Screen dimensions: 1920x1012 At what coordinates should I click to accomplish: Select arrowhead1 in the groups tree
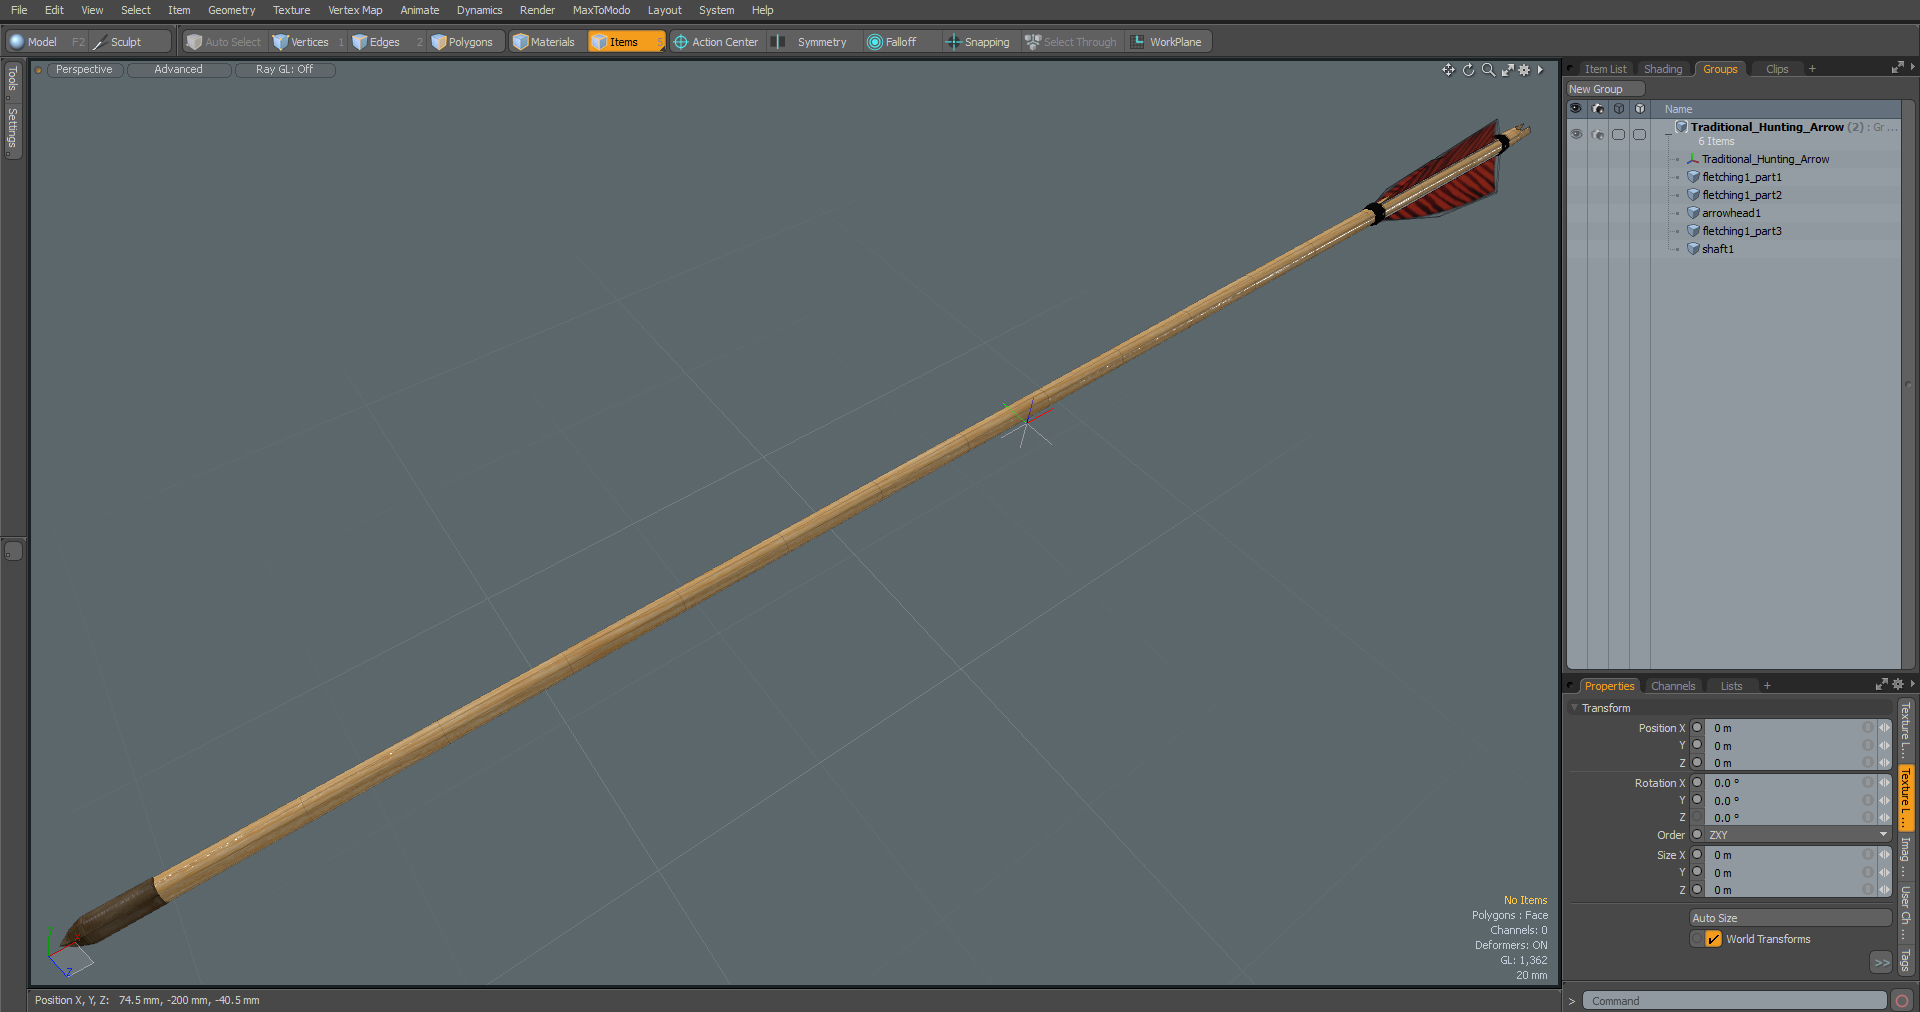point(1731,213)
